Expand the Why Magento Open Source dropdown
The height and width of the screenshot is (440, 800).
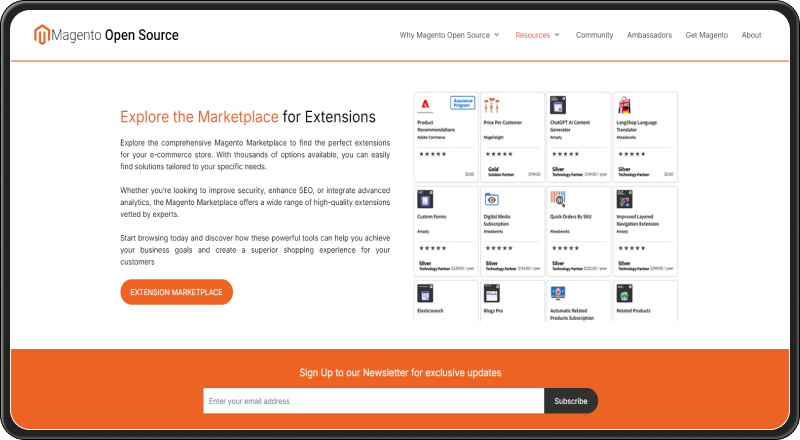click(449, 35)
